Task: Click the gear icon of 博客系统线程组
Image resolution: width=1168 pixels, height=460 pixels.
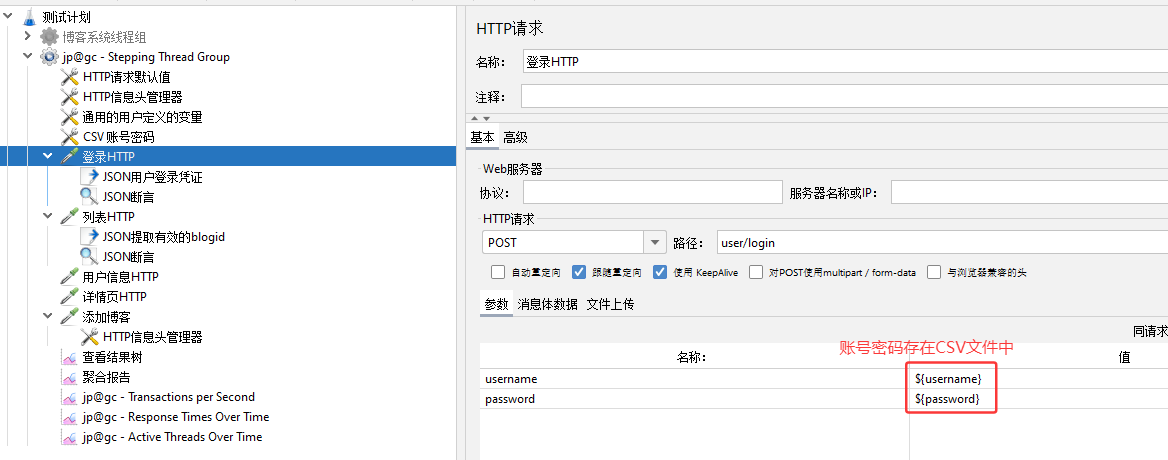Action: click(x=49, y=36)
